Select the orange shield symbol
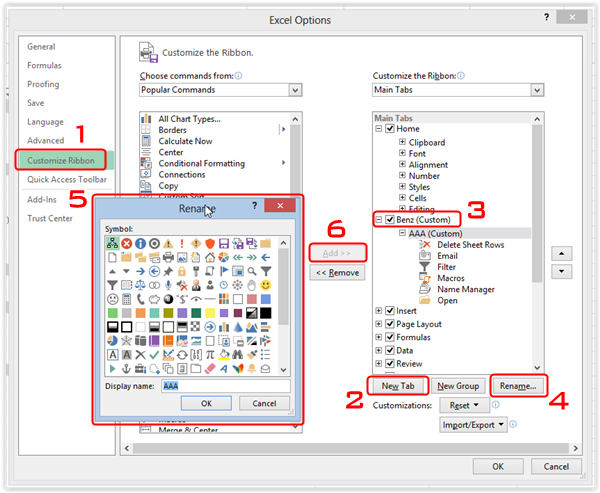Viewport: 600px width, 493px height. coord(210,243)
